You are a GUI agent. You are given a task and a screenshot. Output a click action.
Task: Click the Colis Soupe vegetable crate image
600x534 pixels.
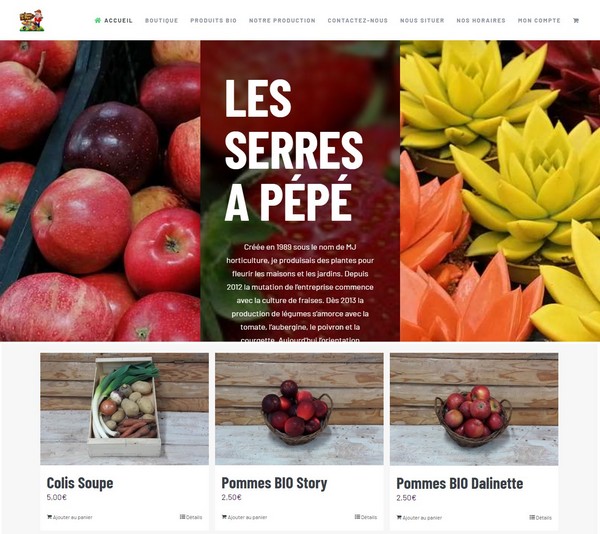pos(124,409)
